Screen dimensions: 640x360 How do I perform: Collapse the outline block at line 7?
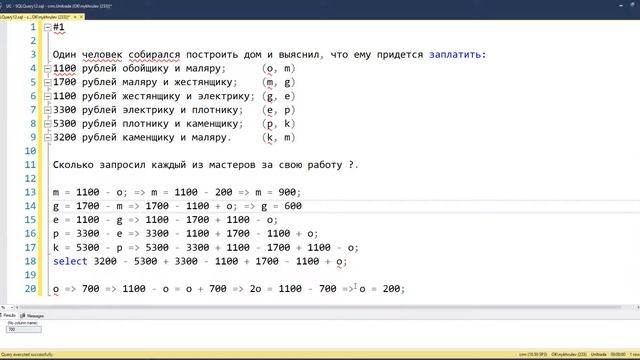pos(47,110)
